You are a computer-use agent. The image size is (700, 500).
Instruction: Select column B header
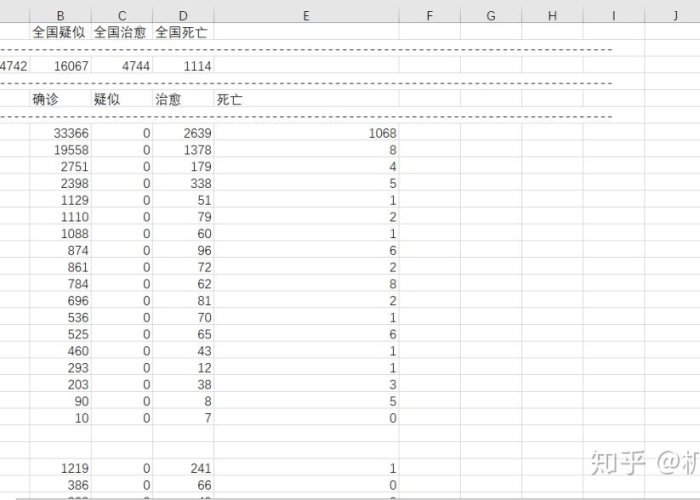tap(60, 15)
